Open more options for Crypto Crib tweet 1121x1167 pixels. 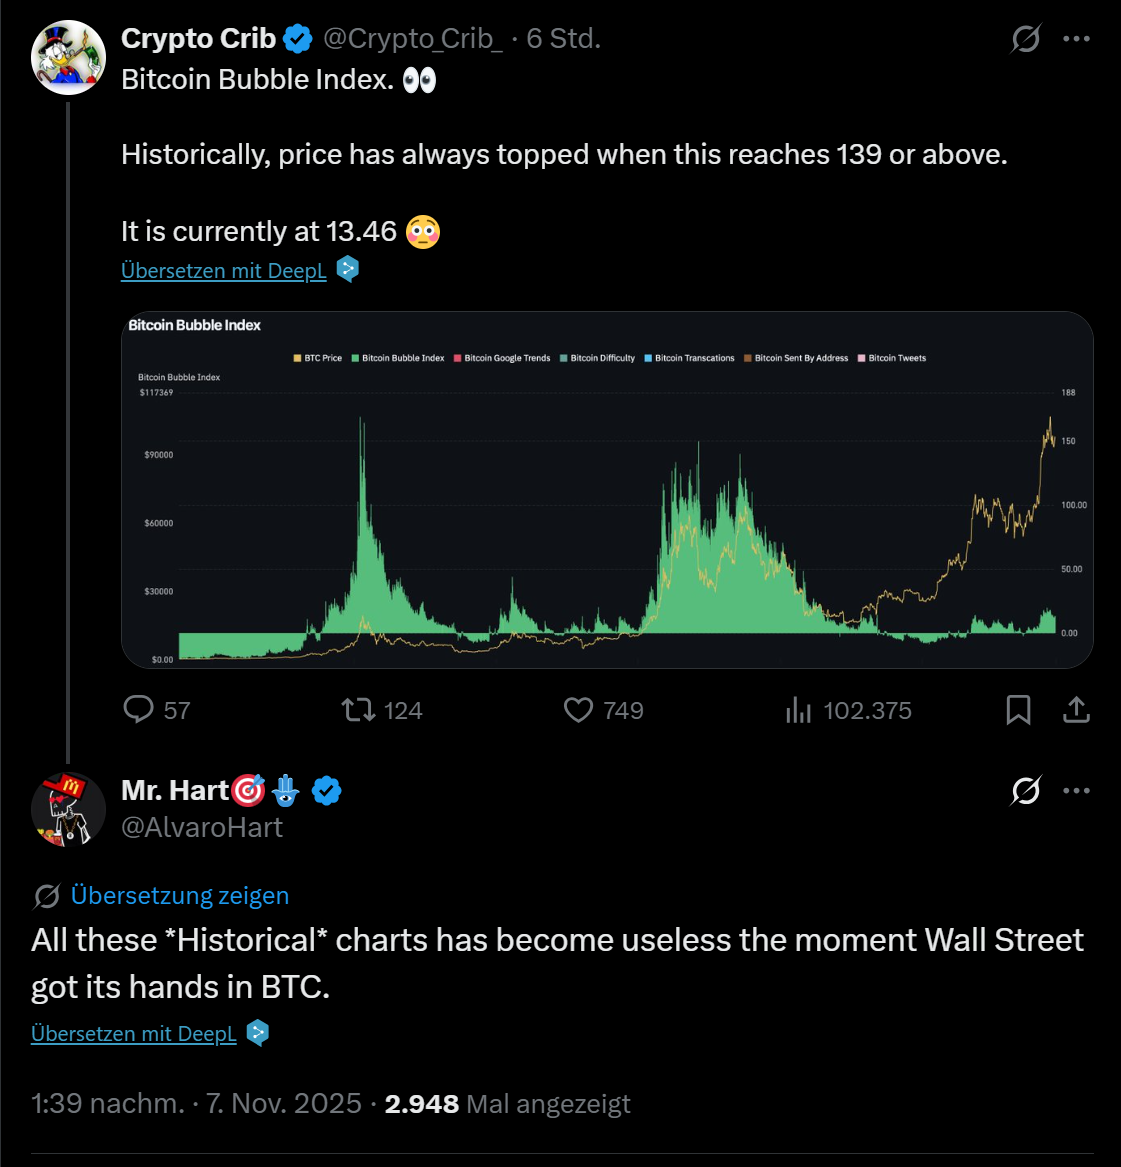pyautogui.click(x=1076, y=39)
